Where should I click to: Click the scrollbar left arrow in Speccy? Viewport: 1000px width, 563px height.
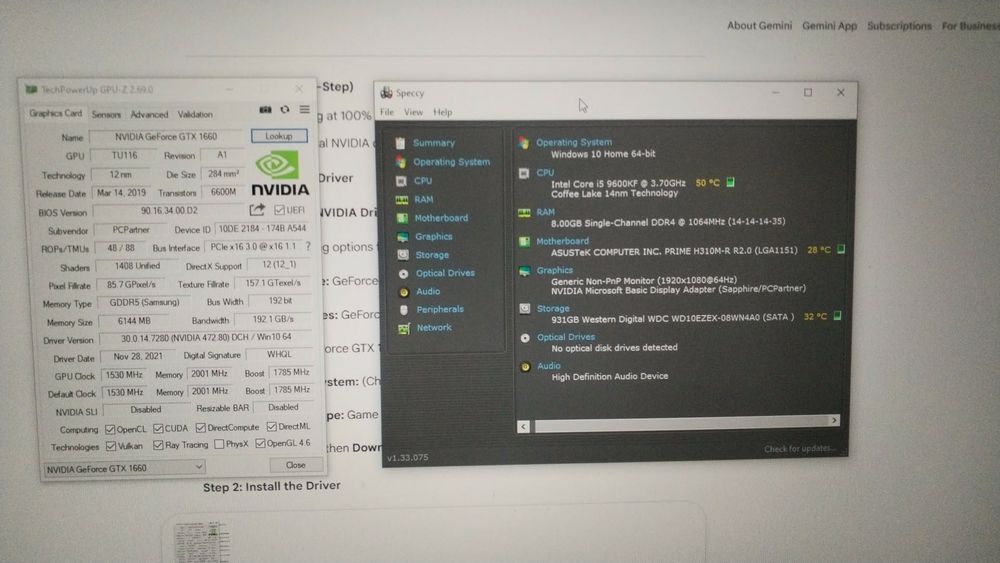point(524,427)
